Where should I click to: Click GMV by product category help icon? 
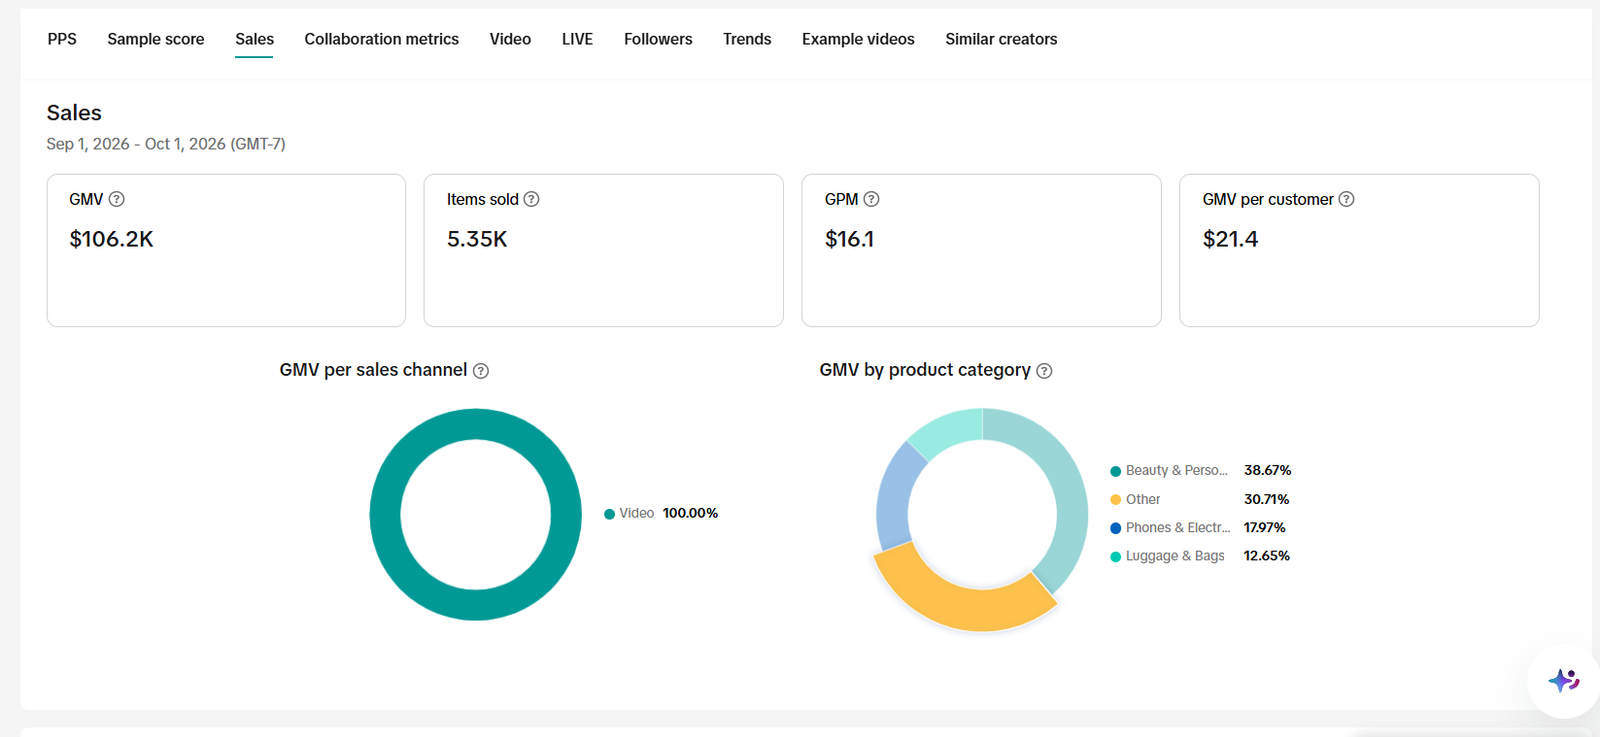click(x=1044, y=371)
